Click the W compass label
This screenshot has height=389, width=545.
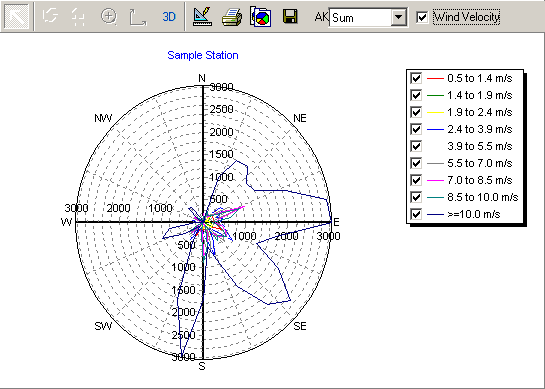pos(66,222)
